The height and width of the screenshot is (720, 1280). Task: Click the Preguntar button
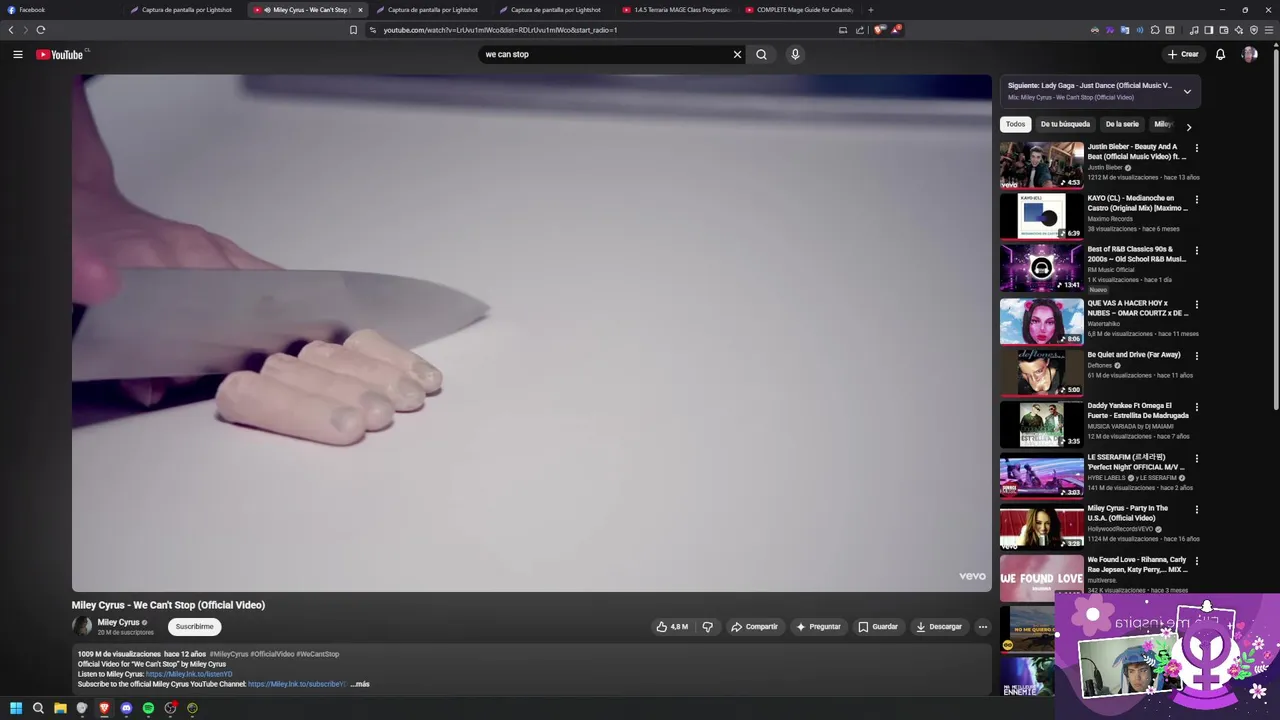coord(818,627)
